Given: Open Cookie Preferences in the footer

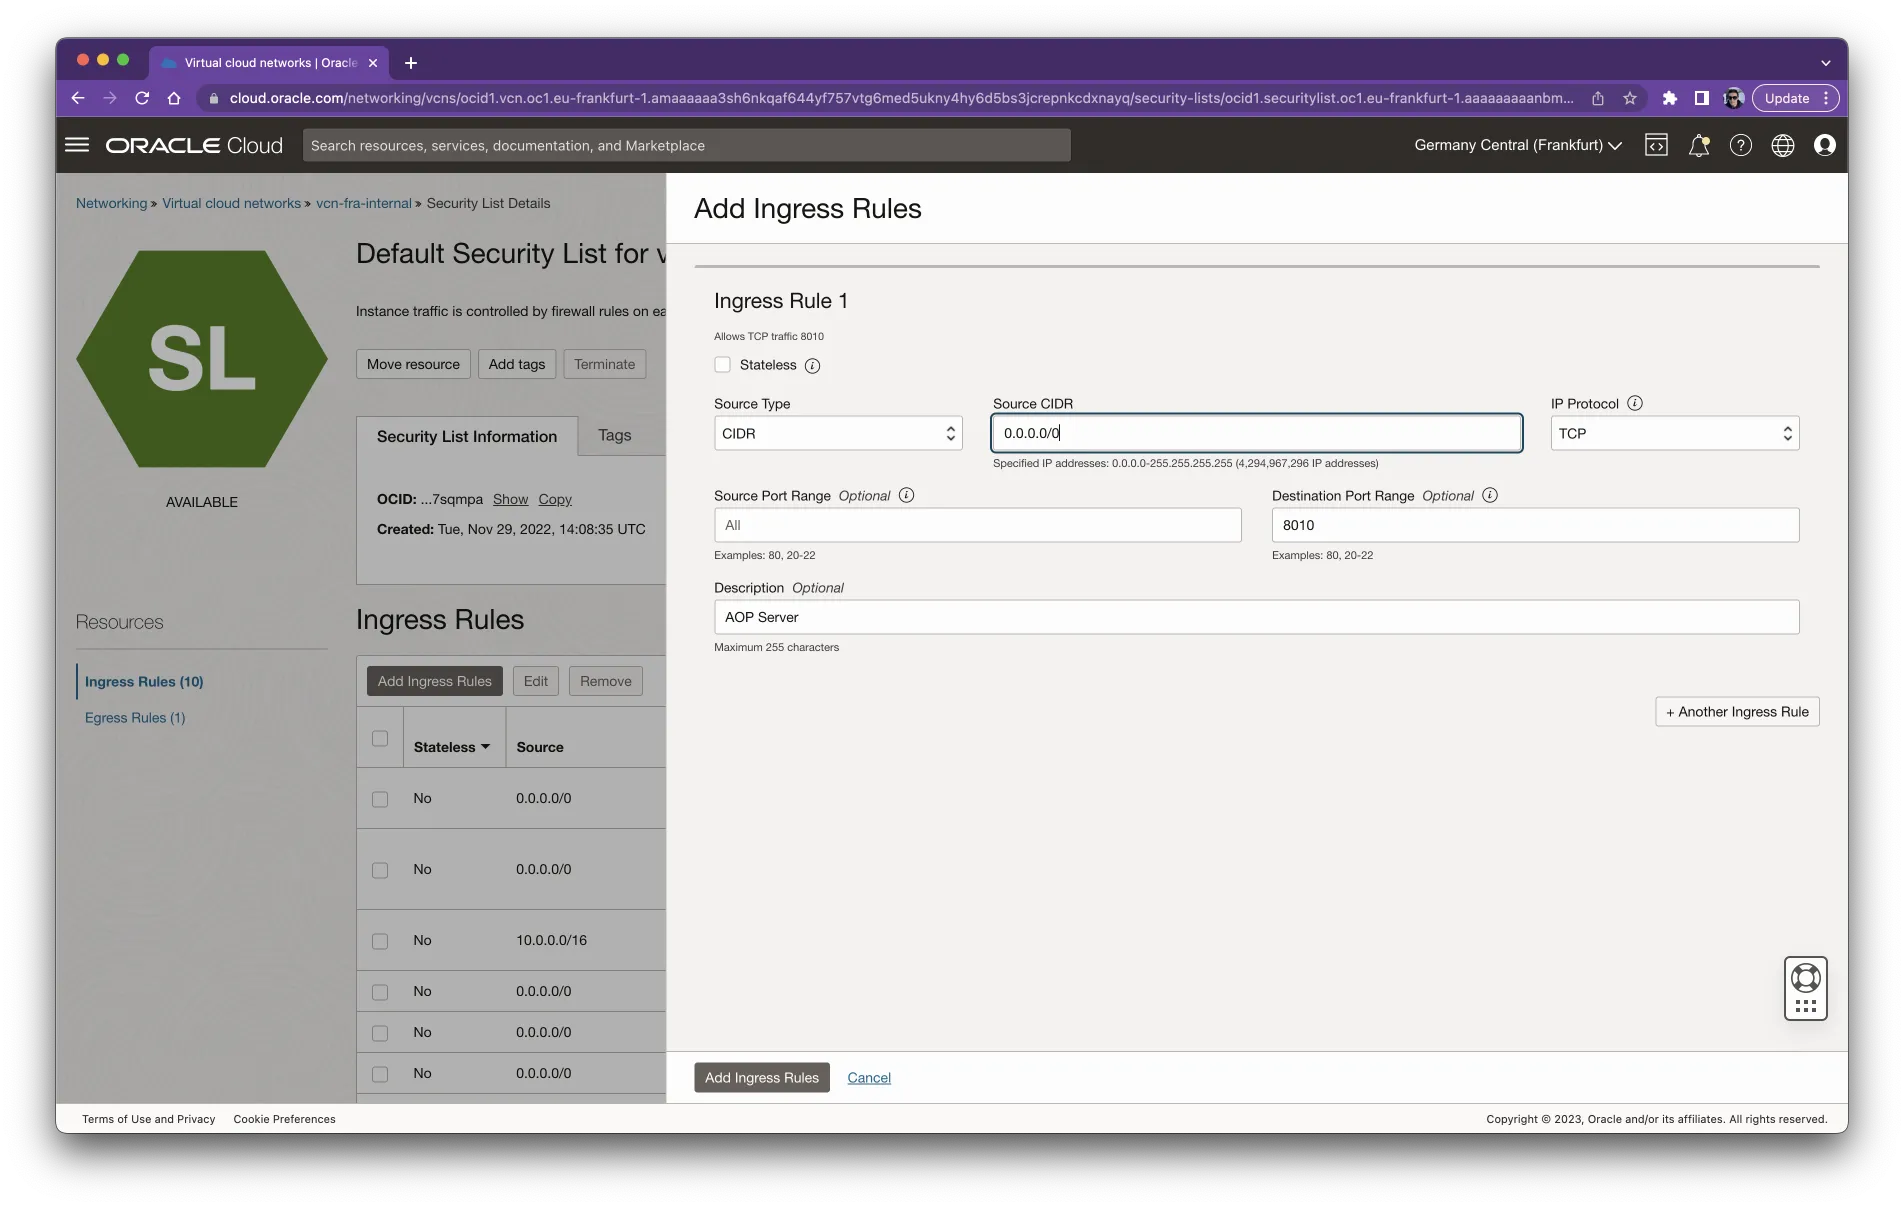Looking at the screenshot, I should 285,1119.
